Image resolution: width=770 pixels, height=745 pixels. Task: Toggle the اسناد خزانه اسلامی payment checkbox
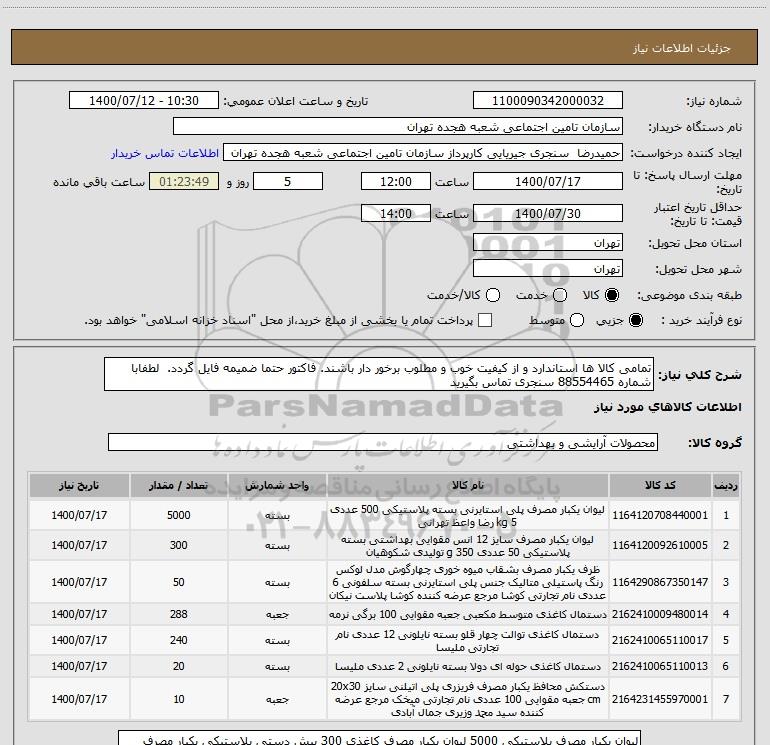pos(485,320)
